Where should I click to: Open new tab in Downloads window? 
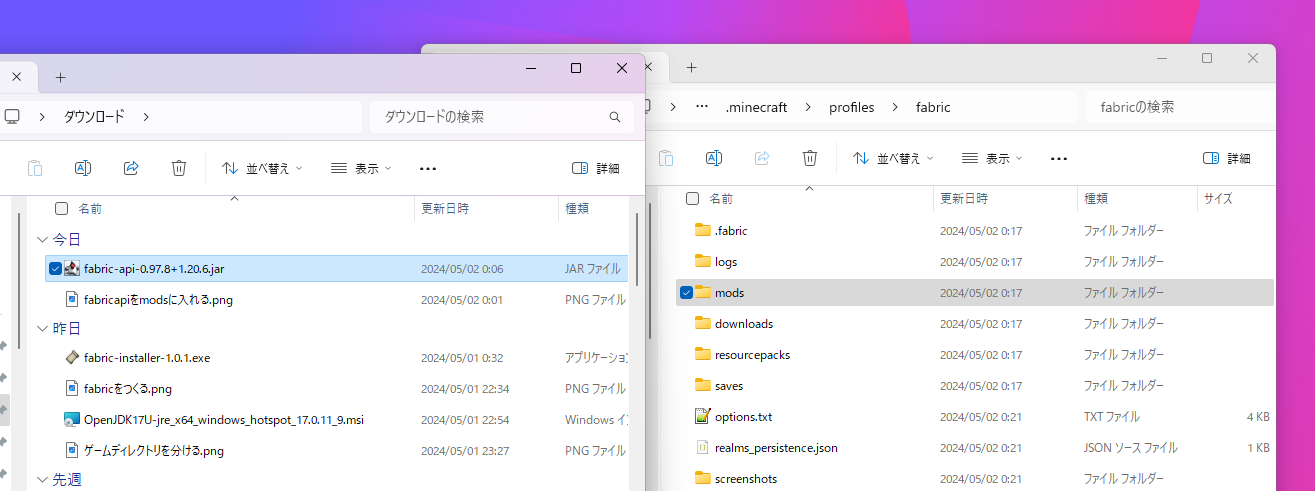(60, 77)
